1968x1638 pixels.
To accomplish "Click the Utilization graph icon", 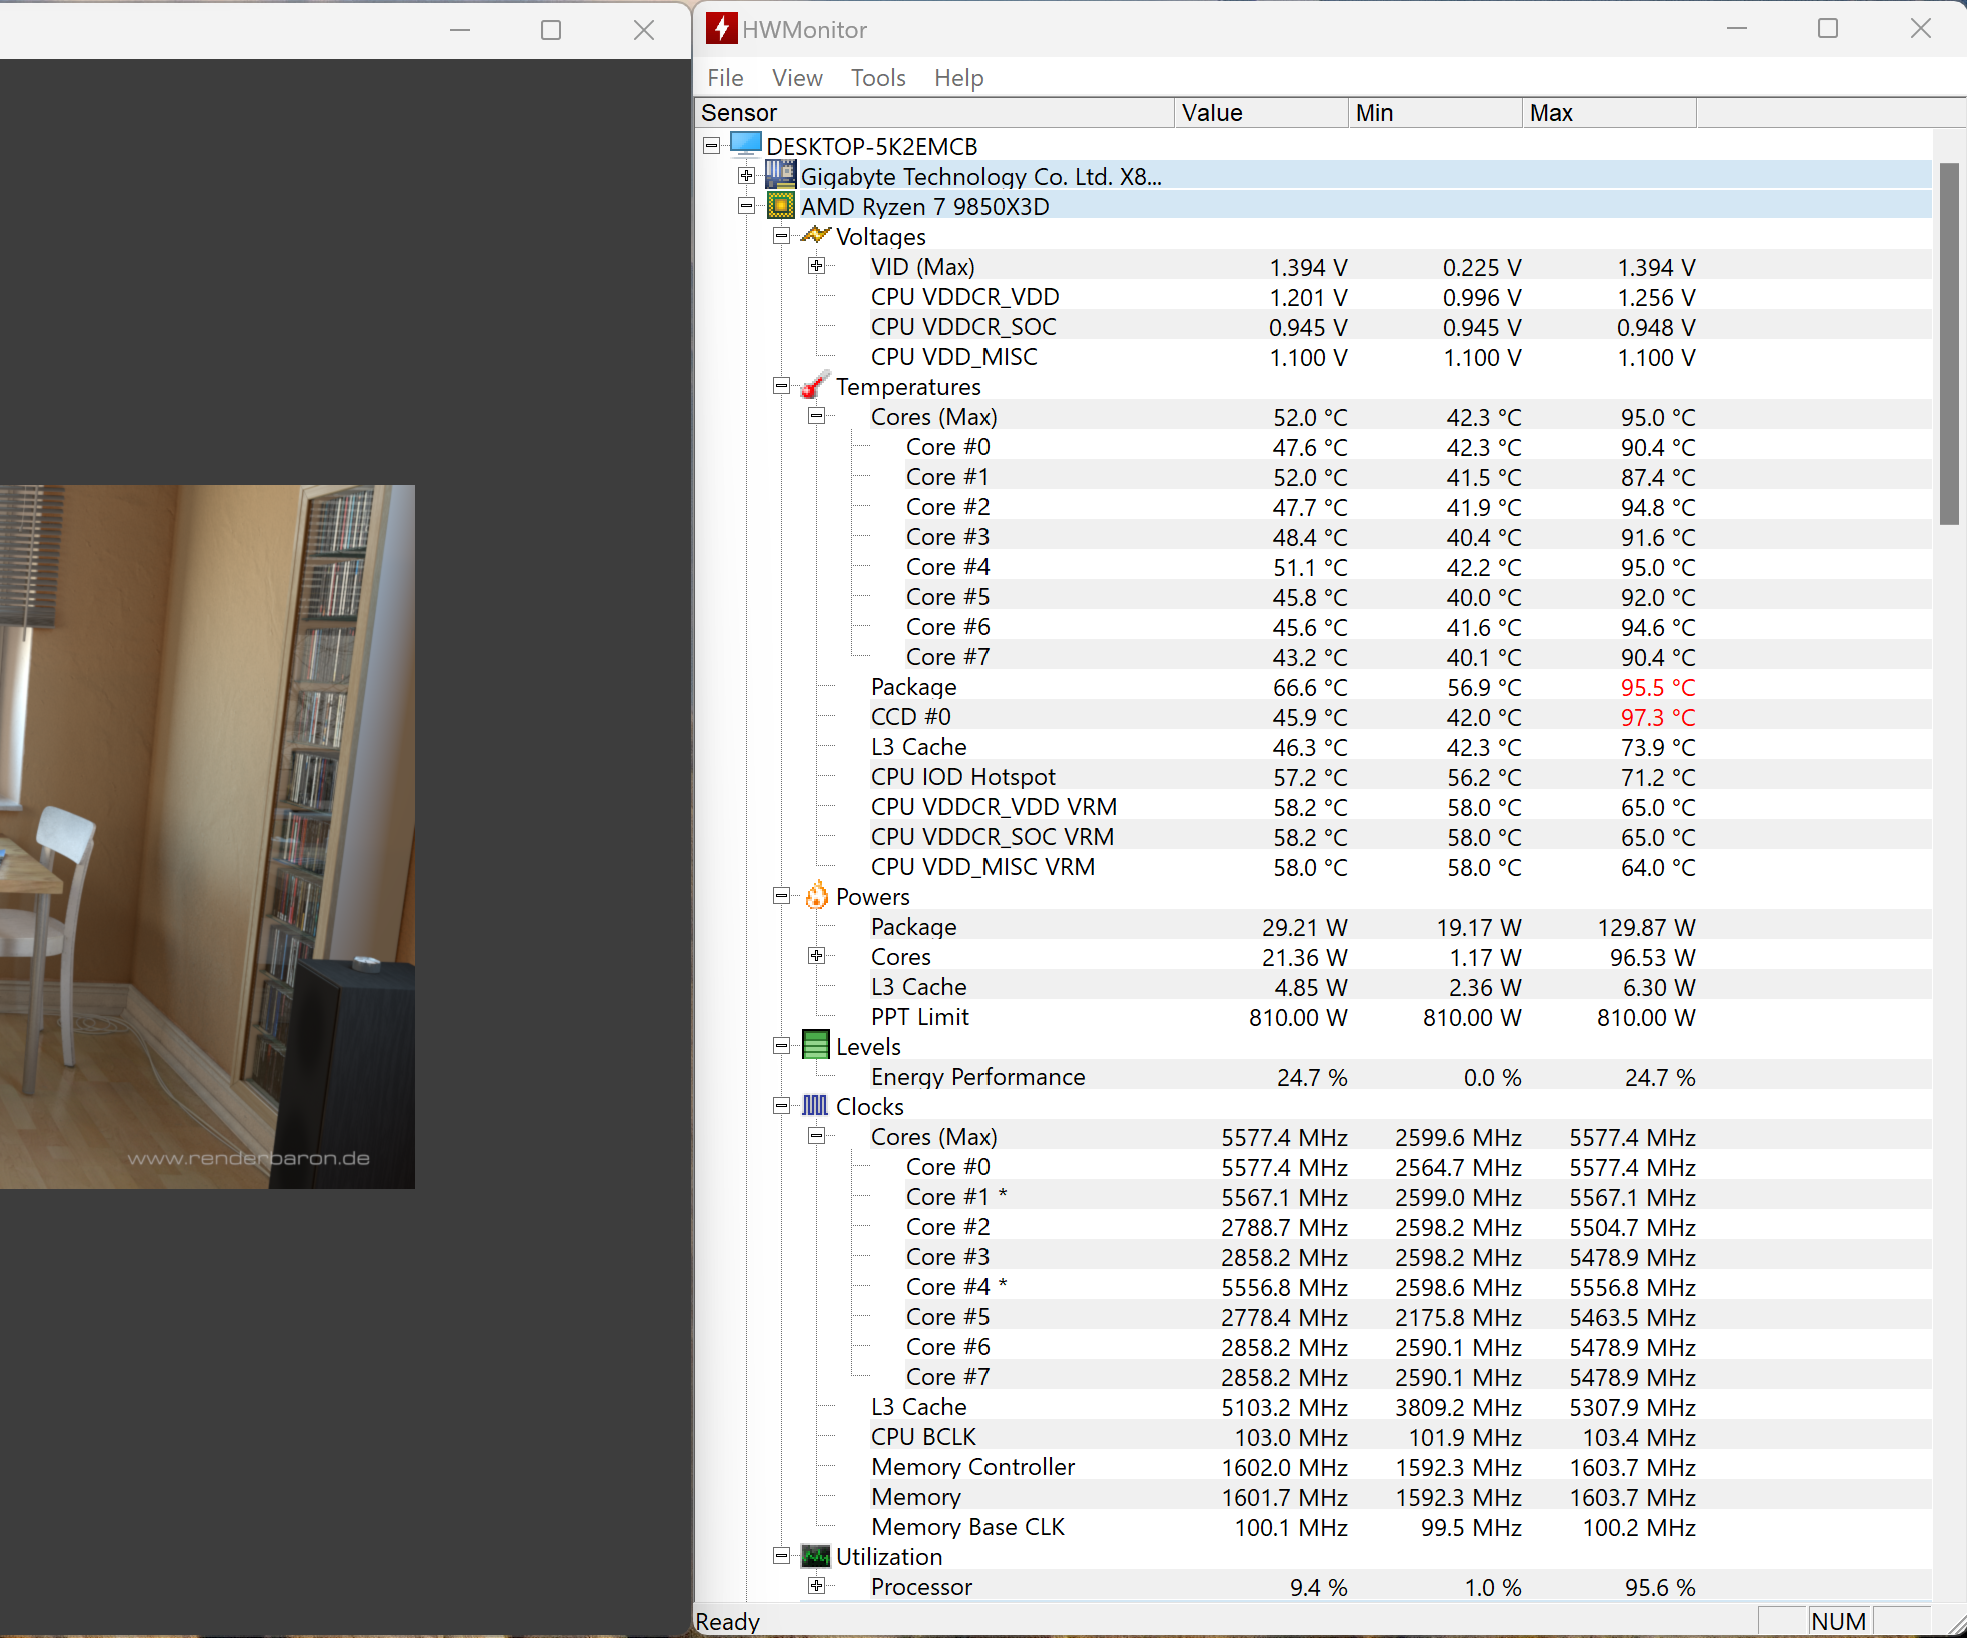I will pyautogui.click(x=816, y=1556).
